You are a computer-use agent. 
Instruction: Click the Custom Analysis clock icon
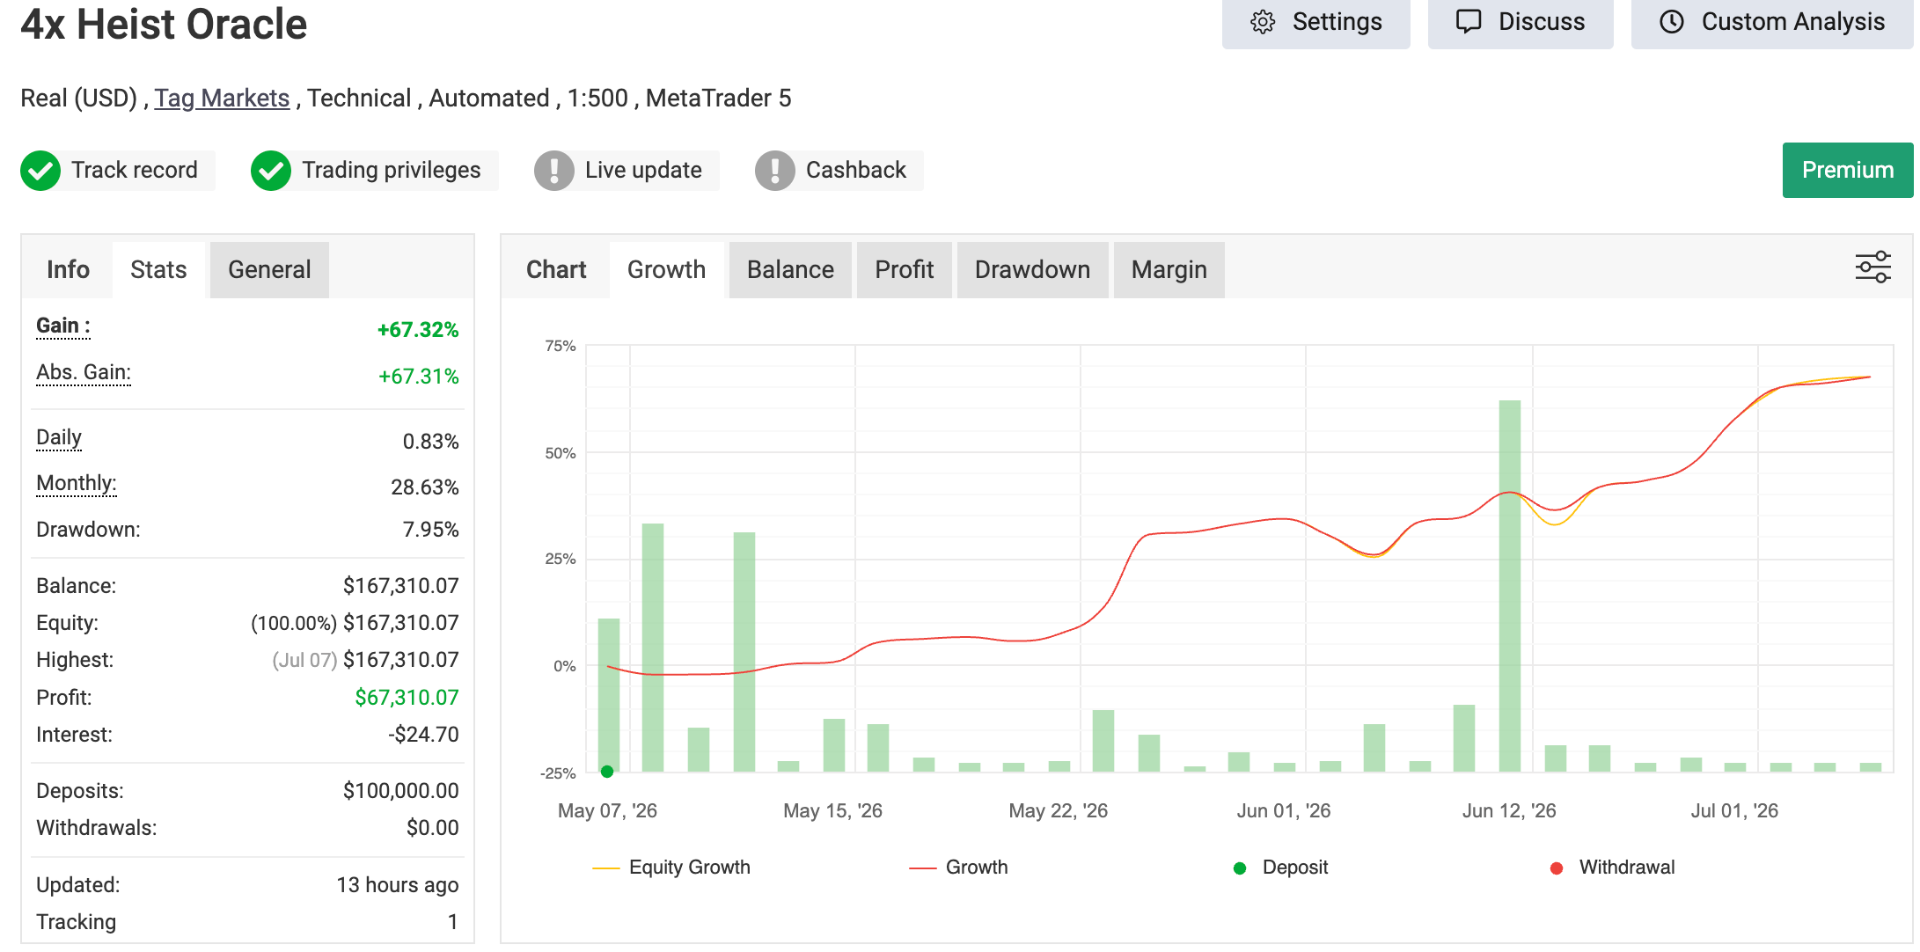1672,22
